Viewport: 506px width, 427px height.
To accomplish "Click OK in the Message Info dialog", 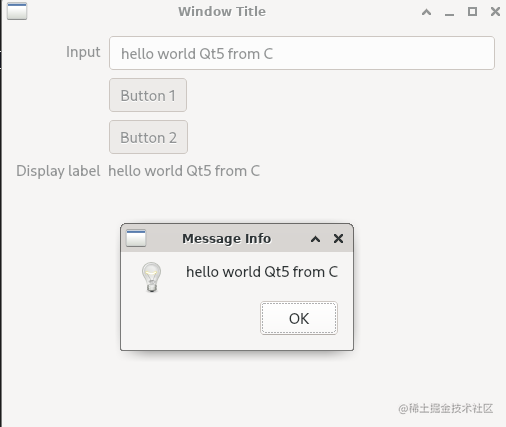I will (x=299, y=318).
